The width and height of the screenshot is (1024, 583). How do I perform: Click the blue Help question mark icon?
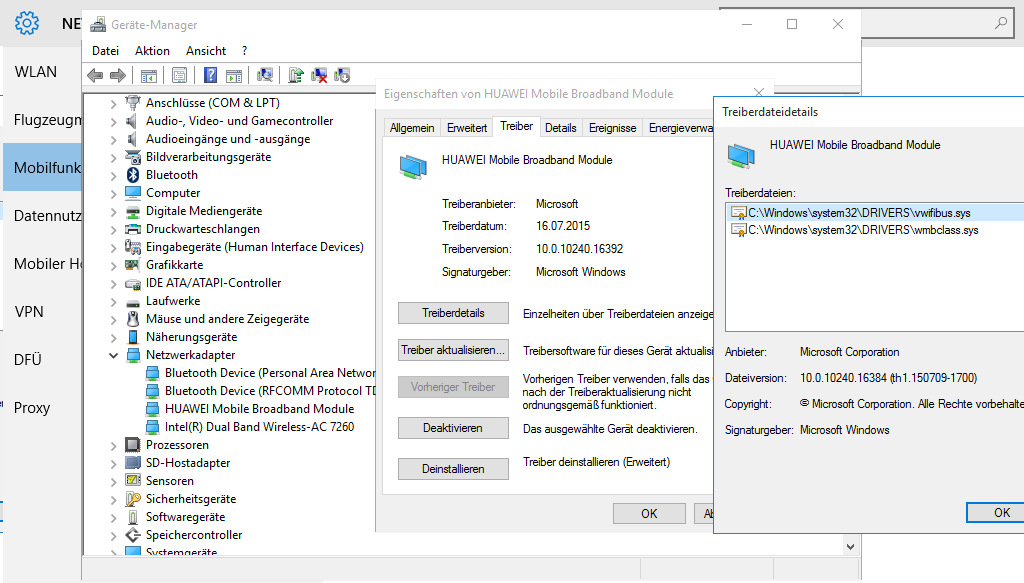pyautogui.click(x=210, y=76)
